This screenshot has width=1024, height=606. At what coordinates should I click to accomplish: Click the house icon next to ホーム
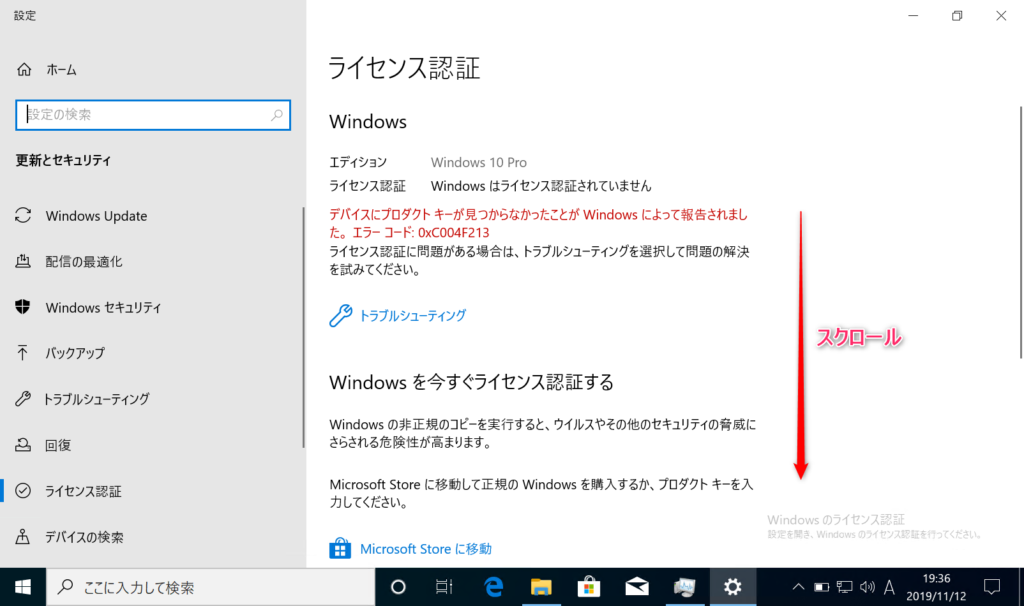tap(24, 69)
